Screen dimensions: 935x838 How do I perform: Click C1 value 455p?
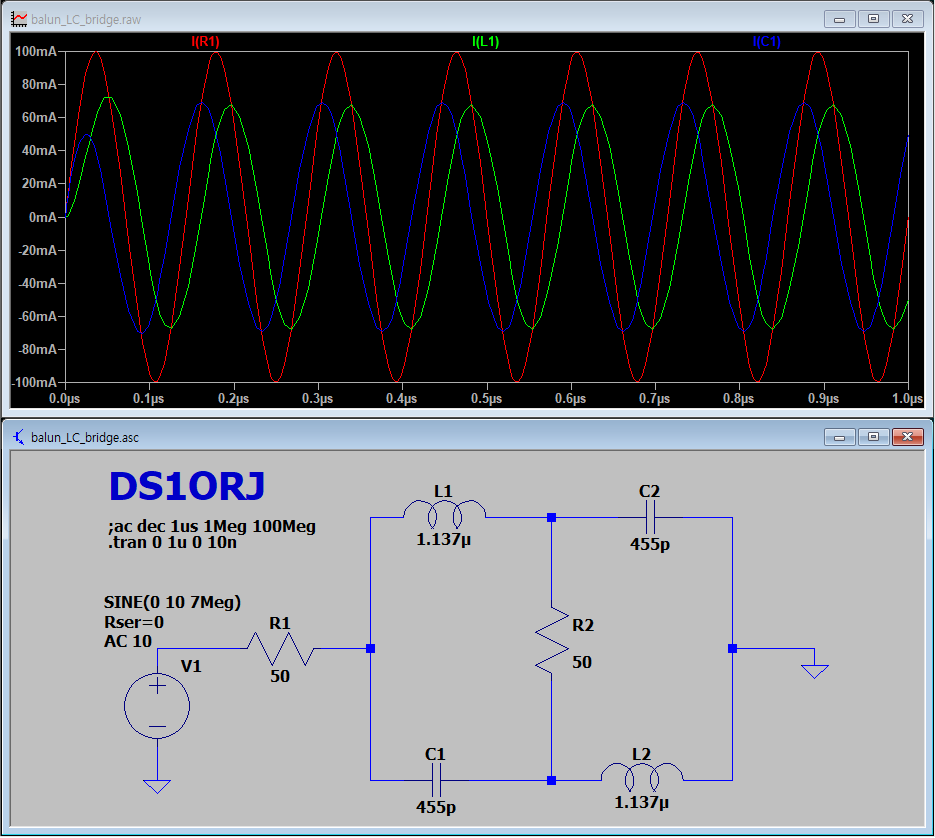click(436, 807)
